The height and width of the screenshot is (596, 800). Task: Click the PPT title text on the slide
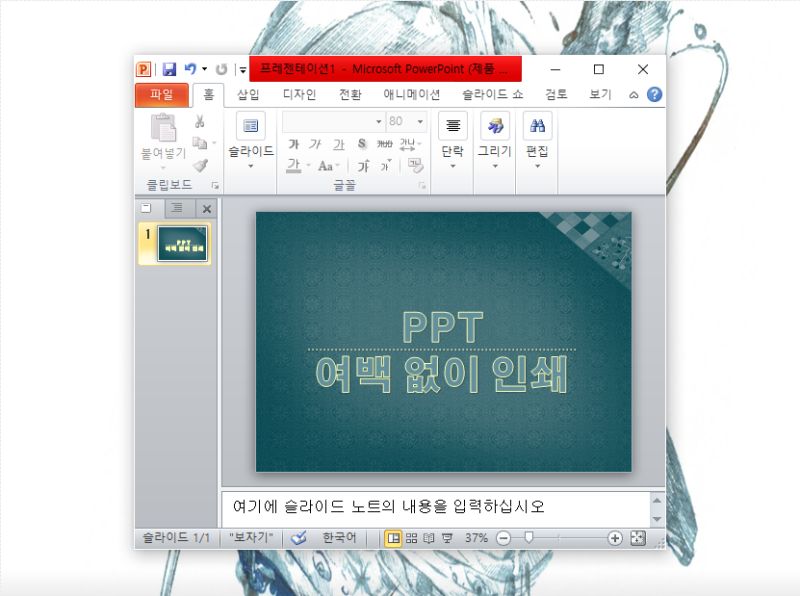pyautogui.click(x=442, y=328)
